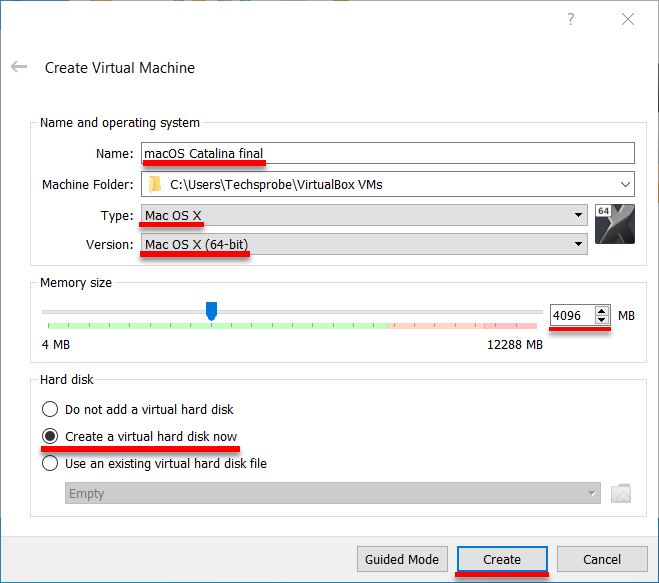This screenshot has height=583, width=659.
Task: Click the Create Virtual Machine title
Action: click(120, 68)
